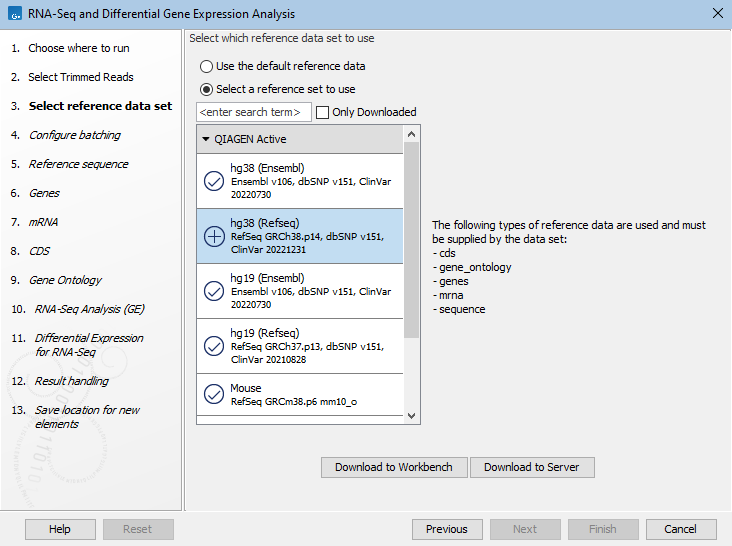Click the reference list scrollbar down arrow
Image resolution: width=732 pixels, height=546 pixels.
coord(412,414)
